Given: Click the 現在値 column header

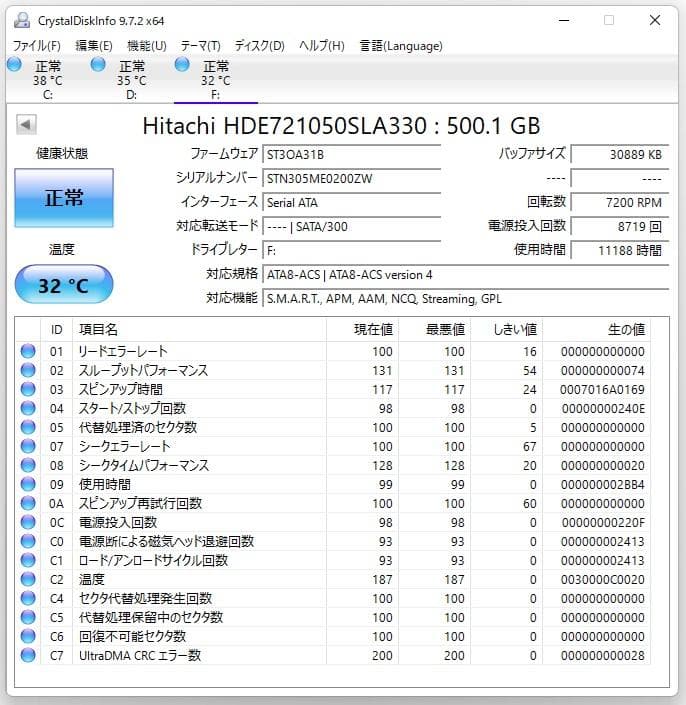Looking at the screenshot, I should (362, 330).
